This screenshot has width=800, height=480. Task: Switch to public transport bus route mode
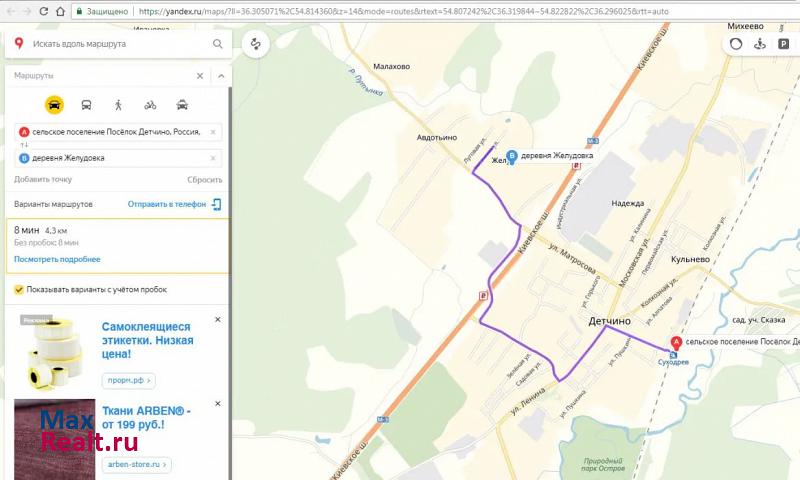coord(86,104)
